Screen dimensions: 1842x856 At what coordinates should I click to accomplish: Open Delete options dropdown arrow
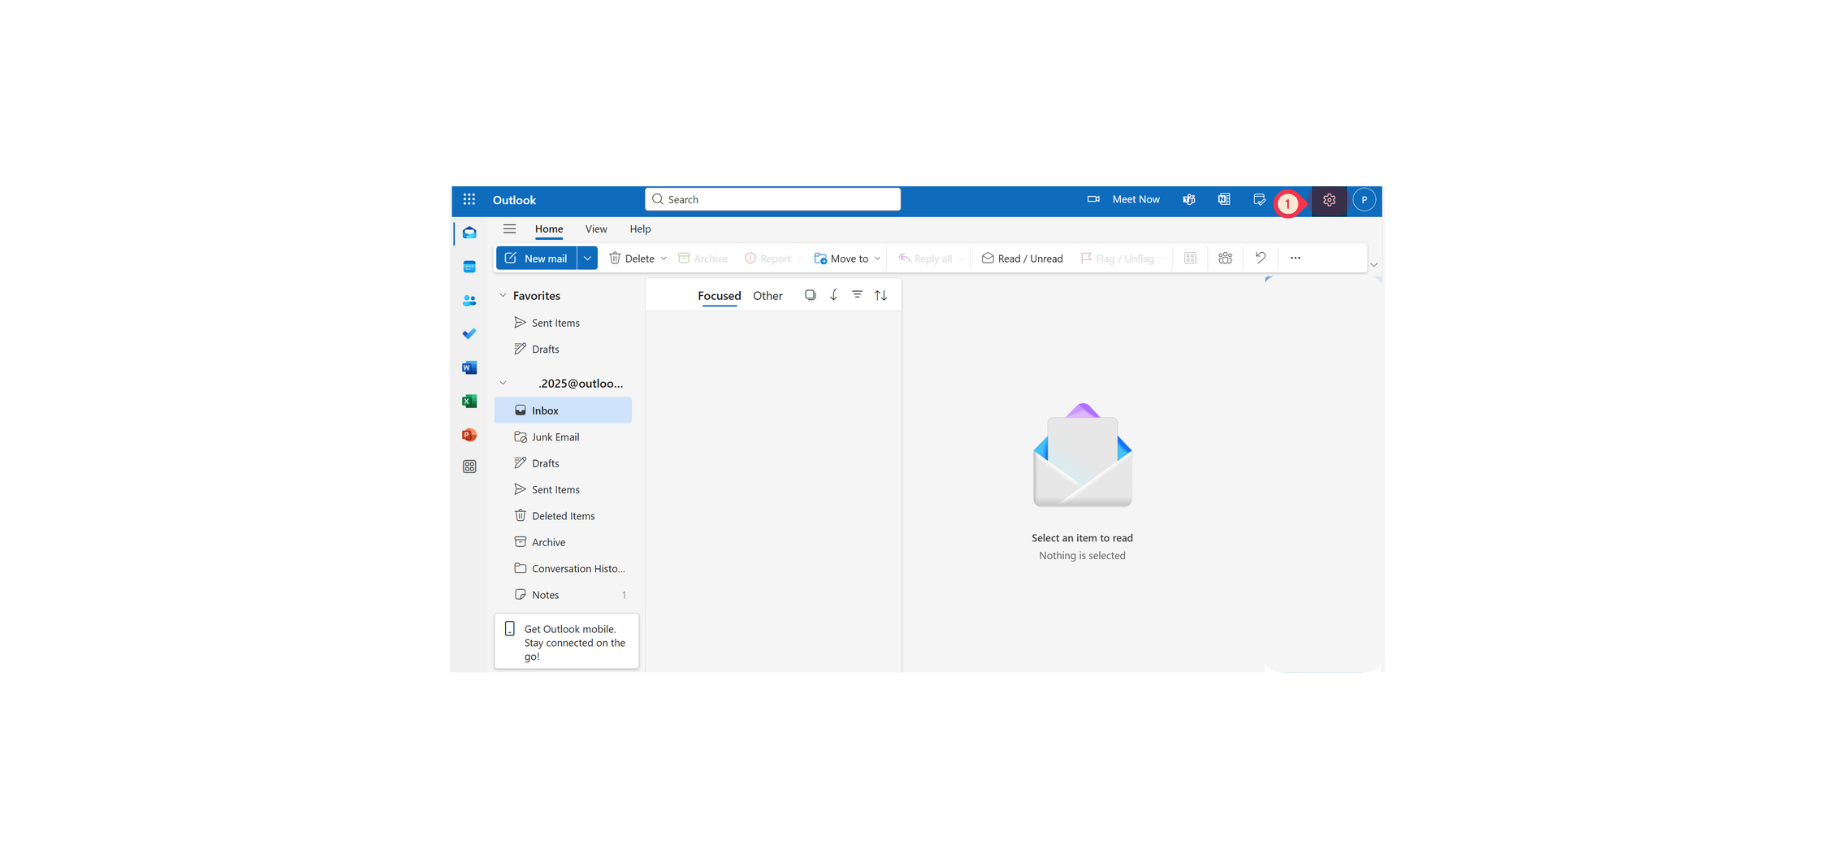click(x=664, y=259)
